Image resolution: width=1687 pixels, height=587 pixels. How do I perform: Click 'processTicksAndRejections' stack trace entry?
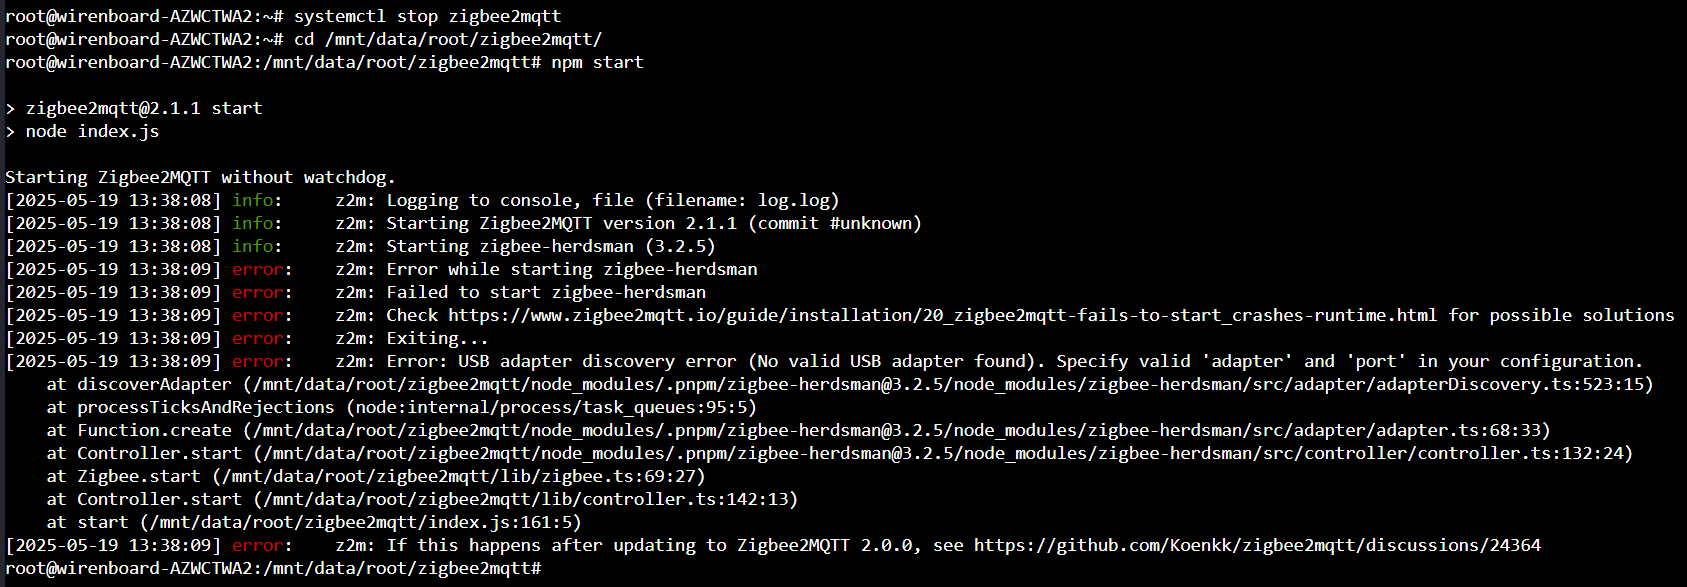point(206,407)
